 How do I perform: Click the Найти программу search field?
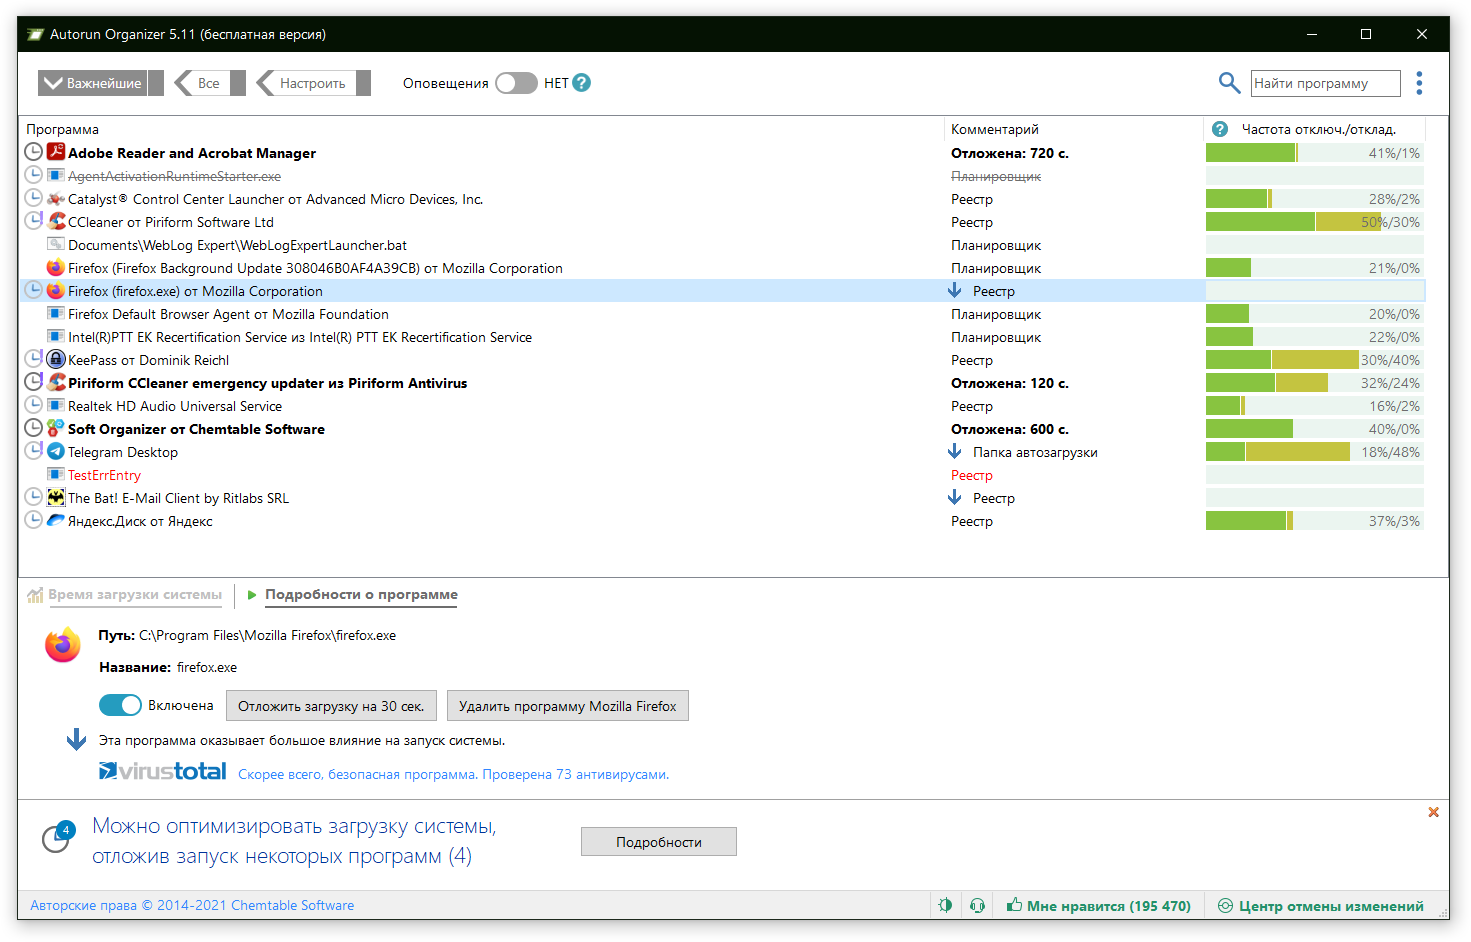click(1325, 83)
